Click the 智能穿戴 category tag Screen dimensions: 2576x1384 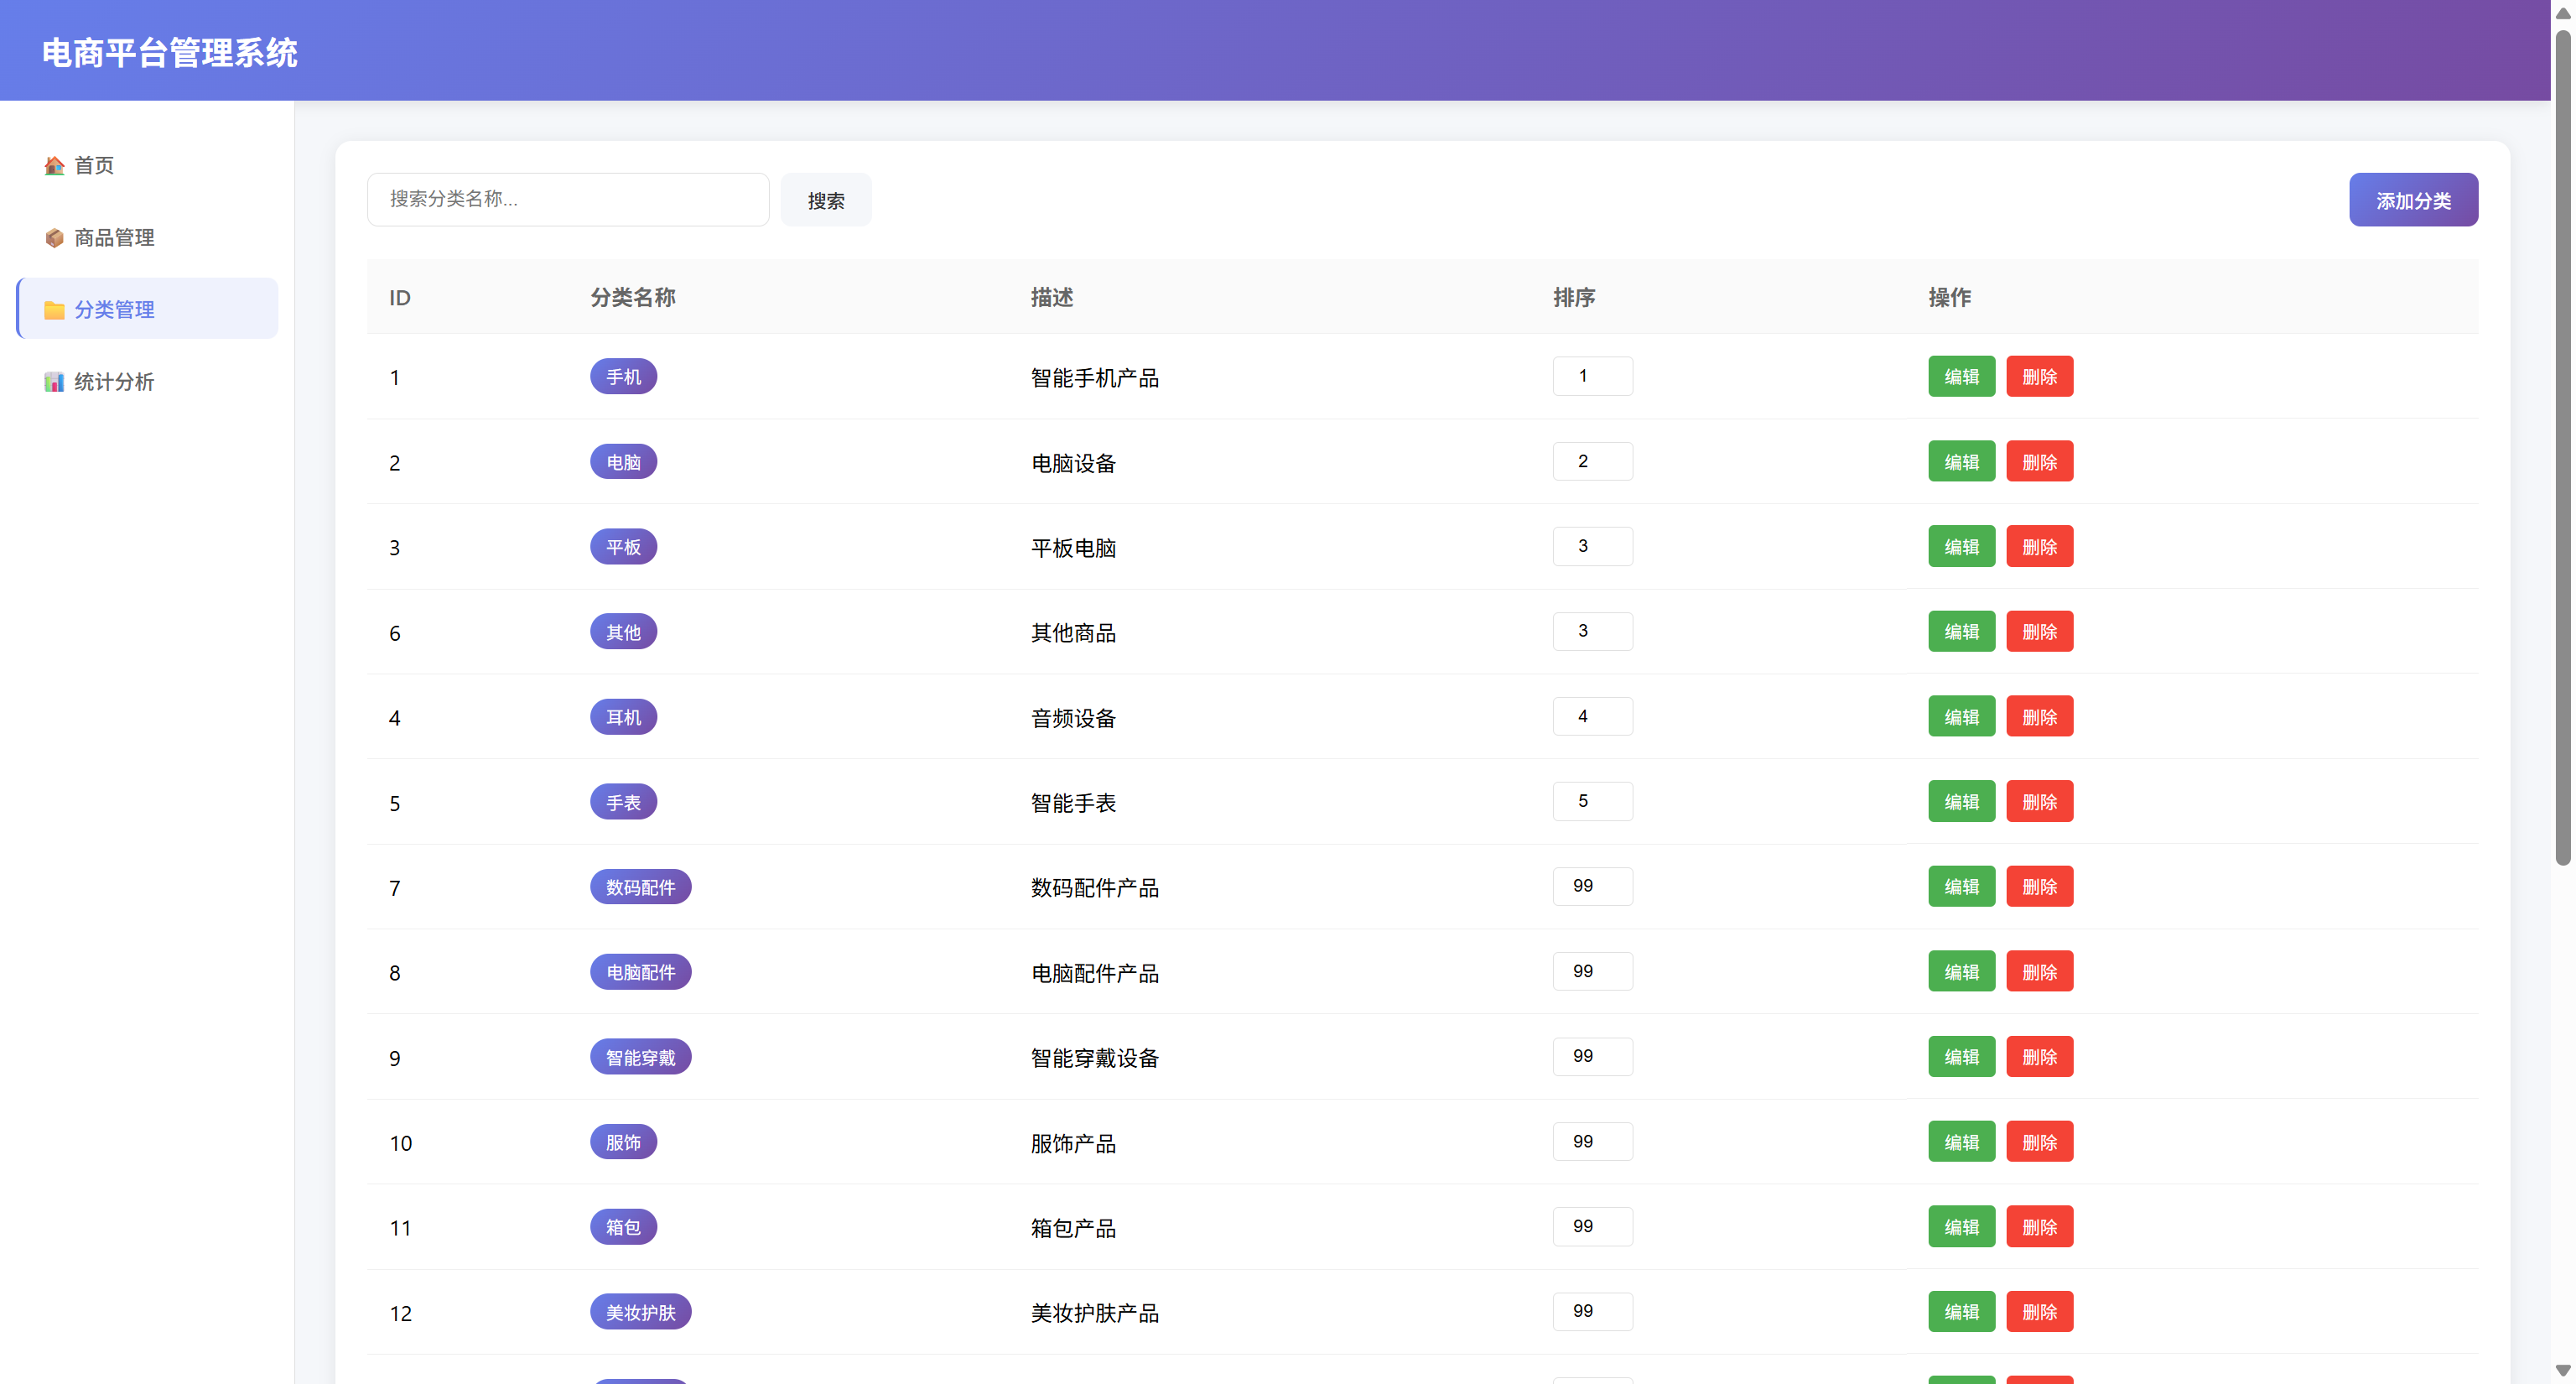point(640,1057)
